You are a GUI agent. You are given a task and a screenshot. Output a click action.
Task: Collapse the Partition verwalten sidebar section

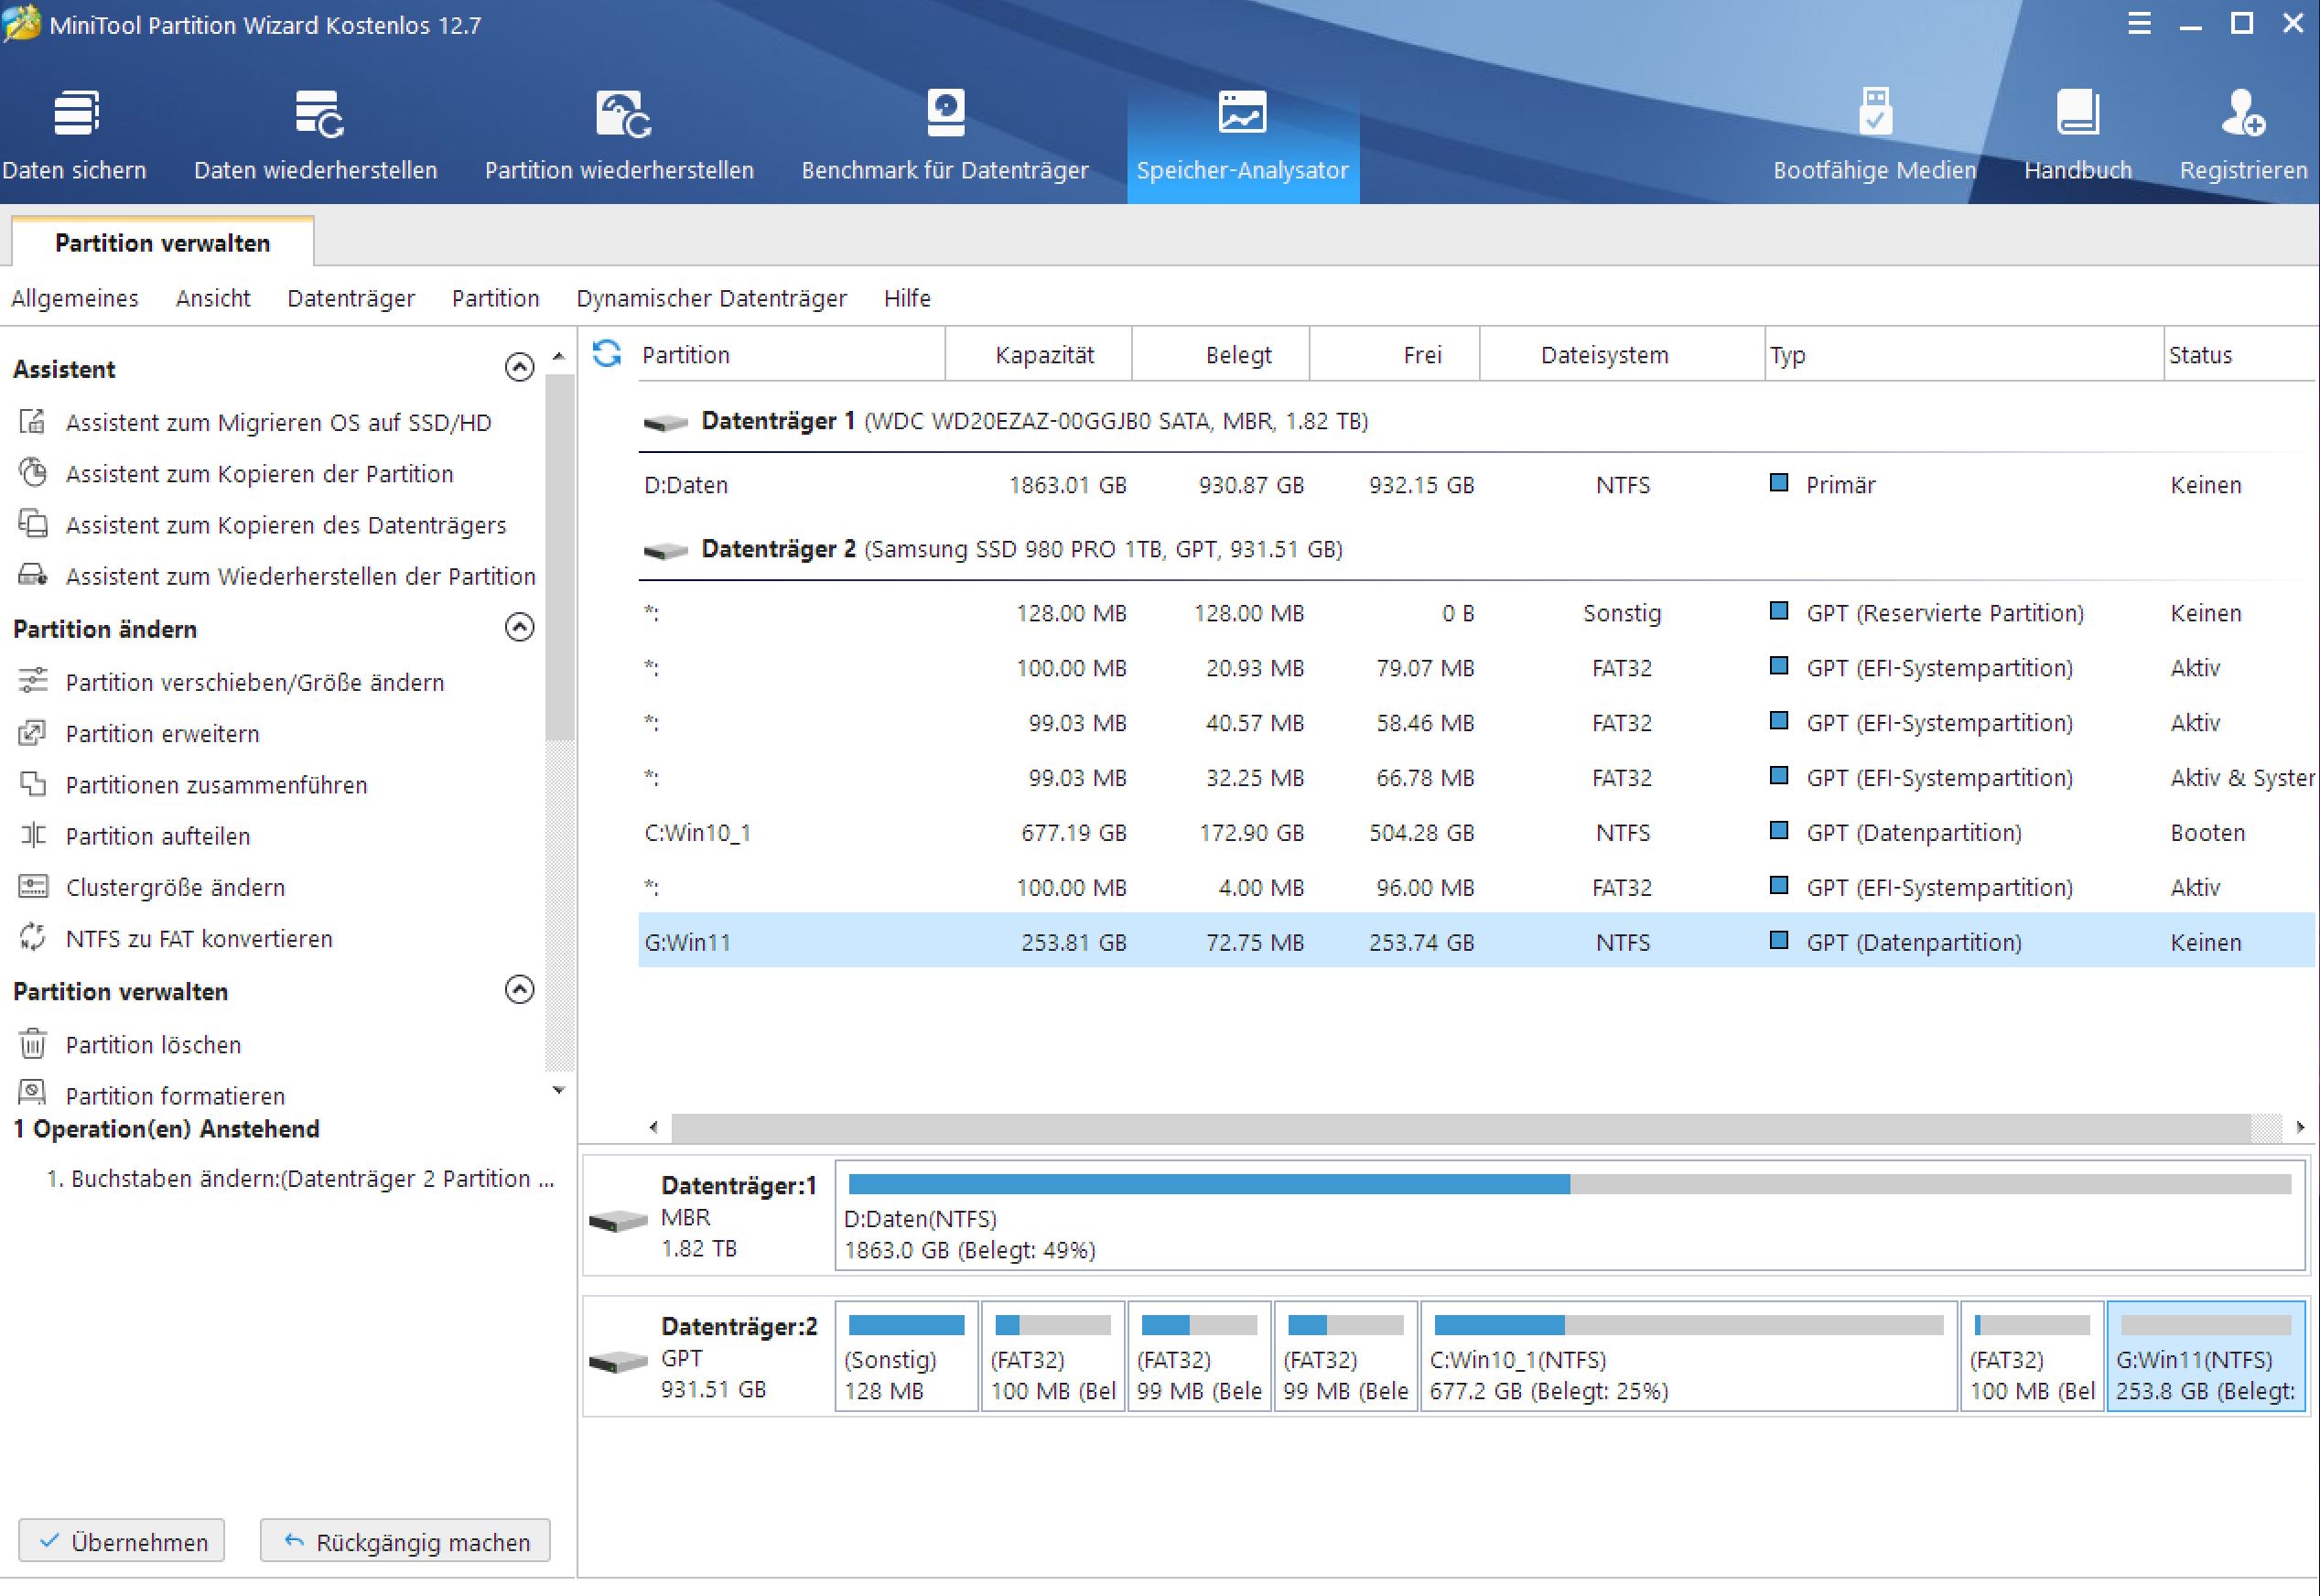tap(519, 990)
